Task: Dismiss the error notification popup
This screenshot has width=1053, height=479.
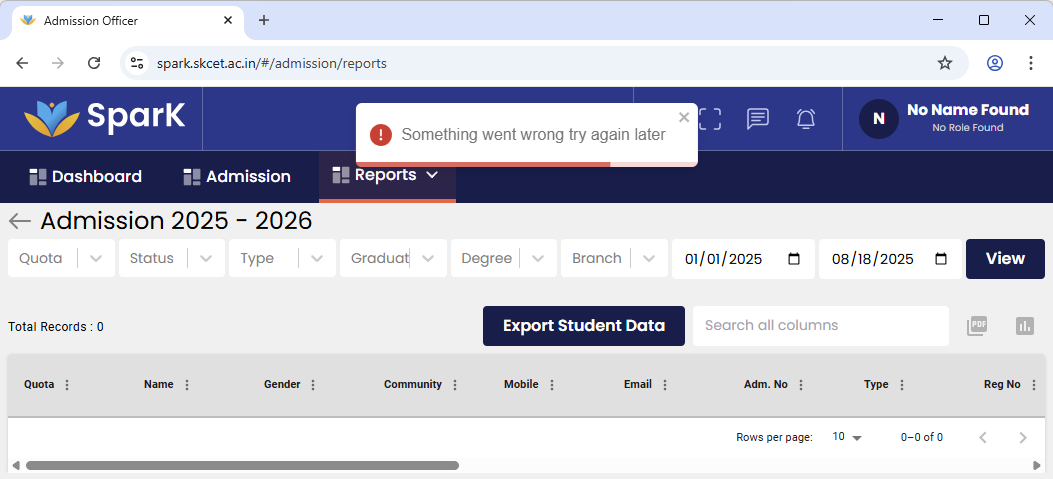Action: click(684, 117)
